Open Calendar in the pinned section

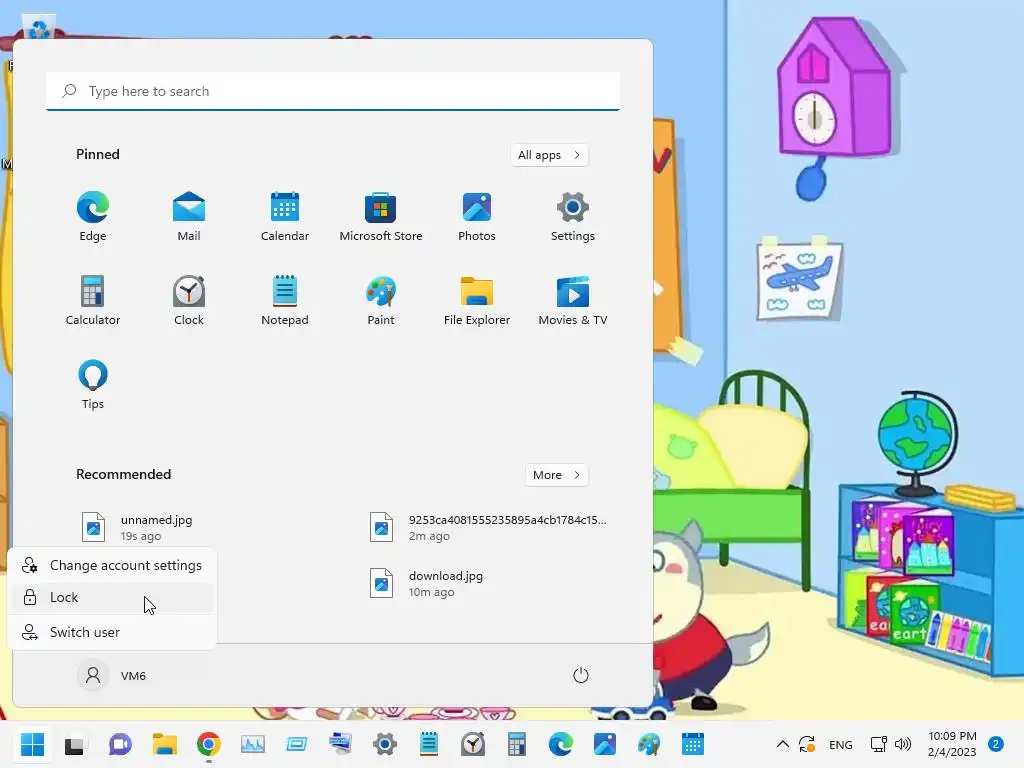[x=285, y=217]
